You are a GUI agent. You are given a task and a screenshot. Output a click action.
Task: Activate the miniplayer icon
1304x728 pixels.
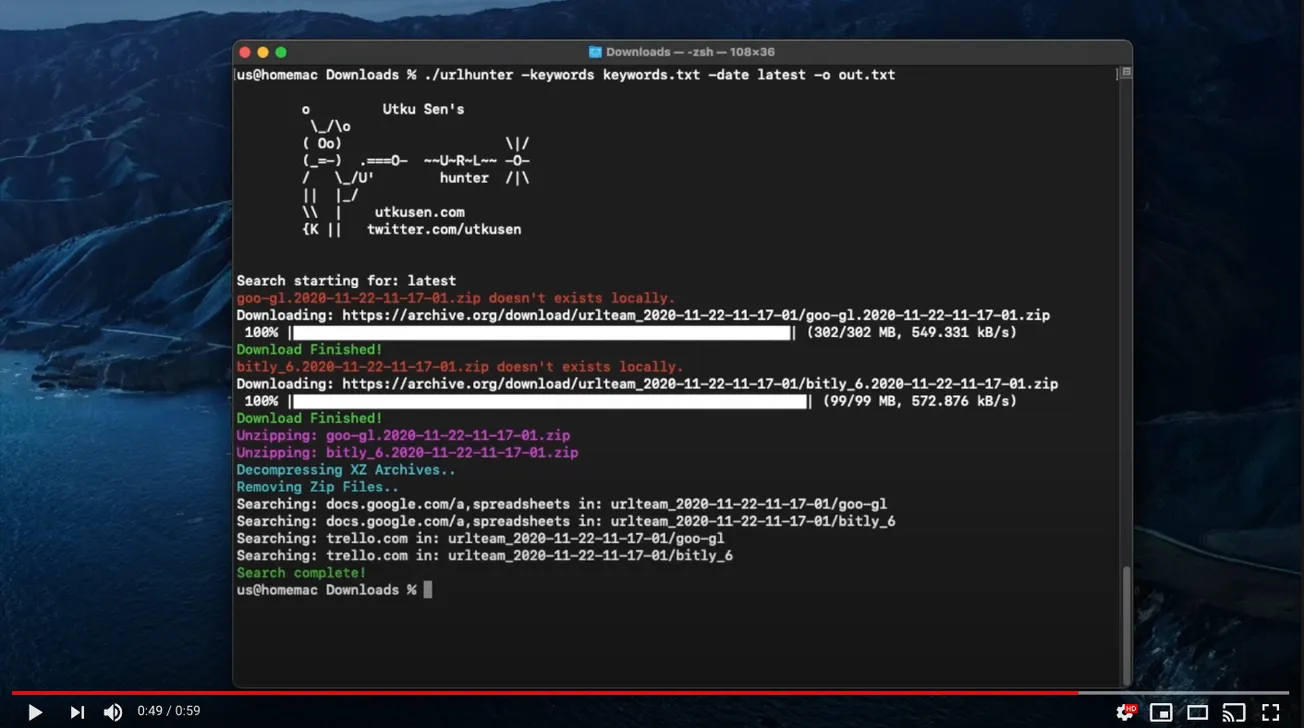[1161, 712]
